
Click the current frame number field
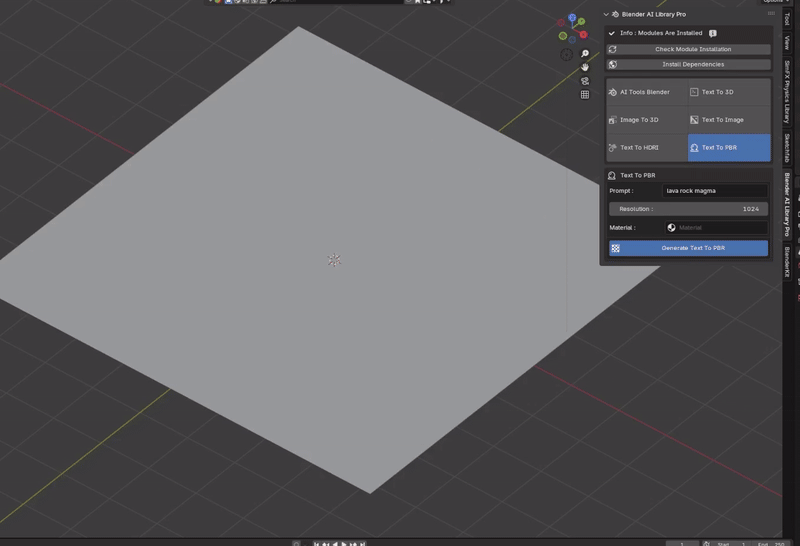[x=682, y=544]
